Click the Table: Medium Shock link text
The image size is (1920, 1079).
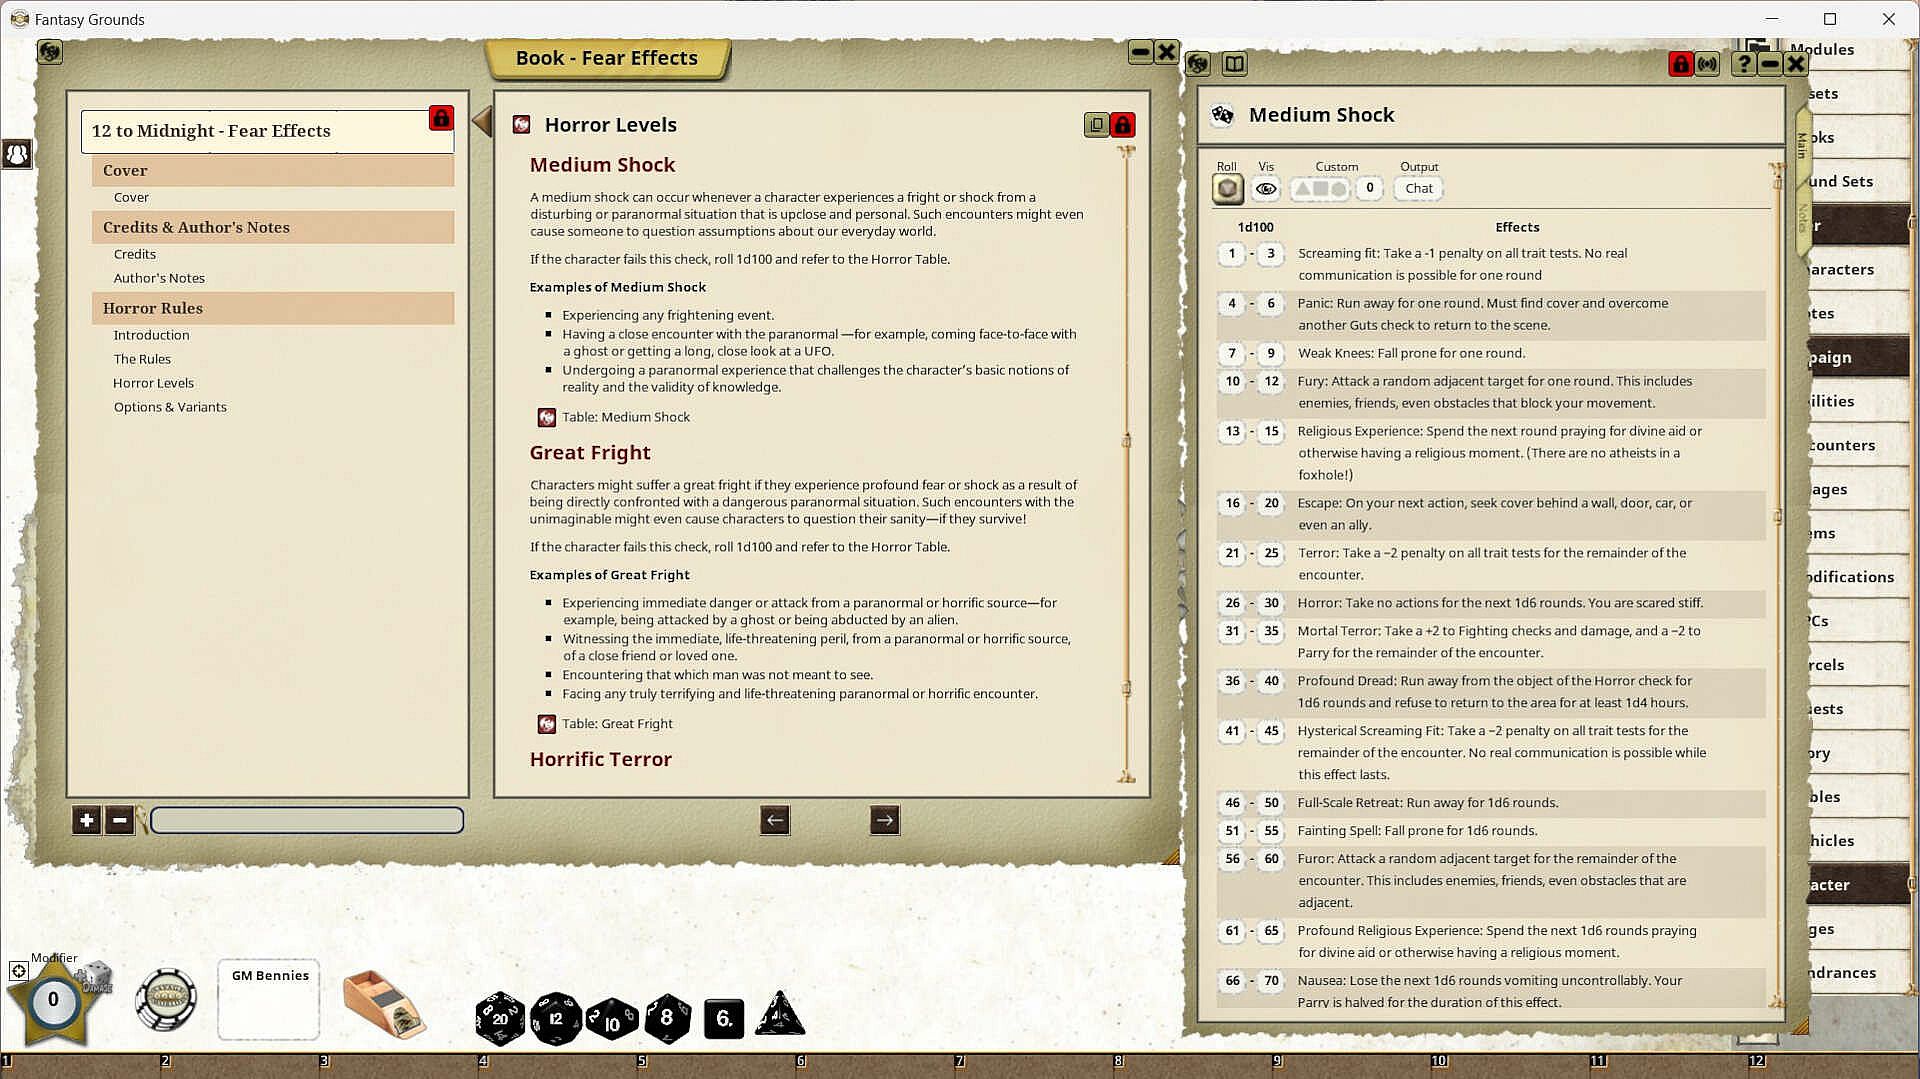point(626,417)
